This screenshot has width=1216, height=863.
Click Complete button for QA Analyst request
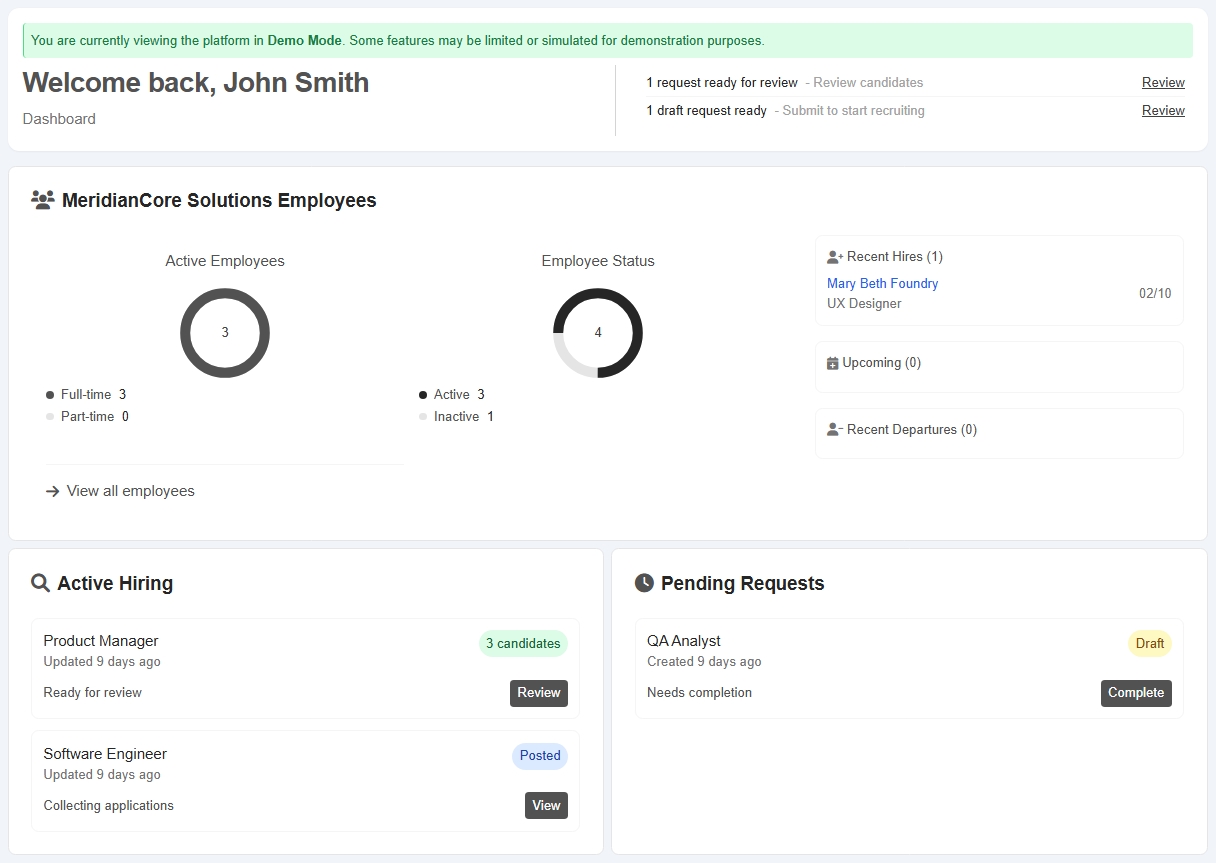click(1136, 693)
